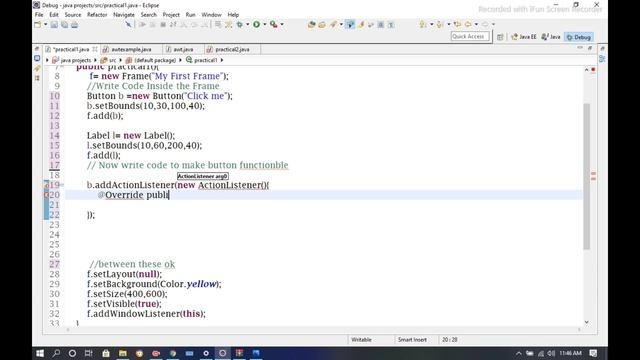The image size is (640, 360).
Task: Click the Smart Insert status entry
Action: (412, 340)
